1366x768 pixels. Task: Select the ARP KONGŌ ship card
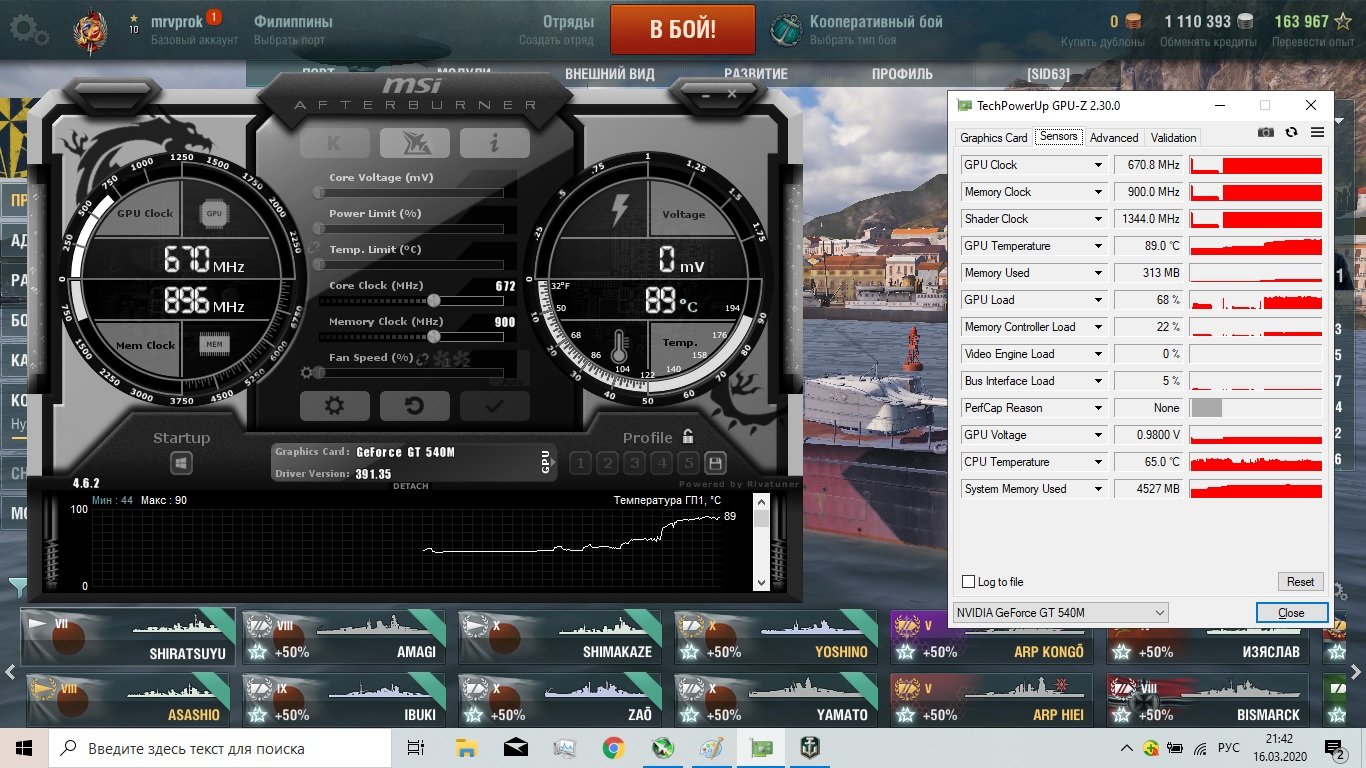click(992, 637)
